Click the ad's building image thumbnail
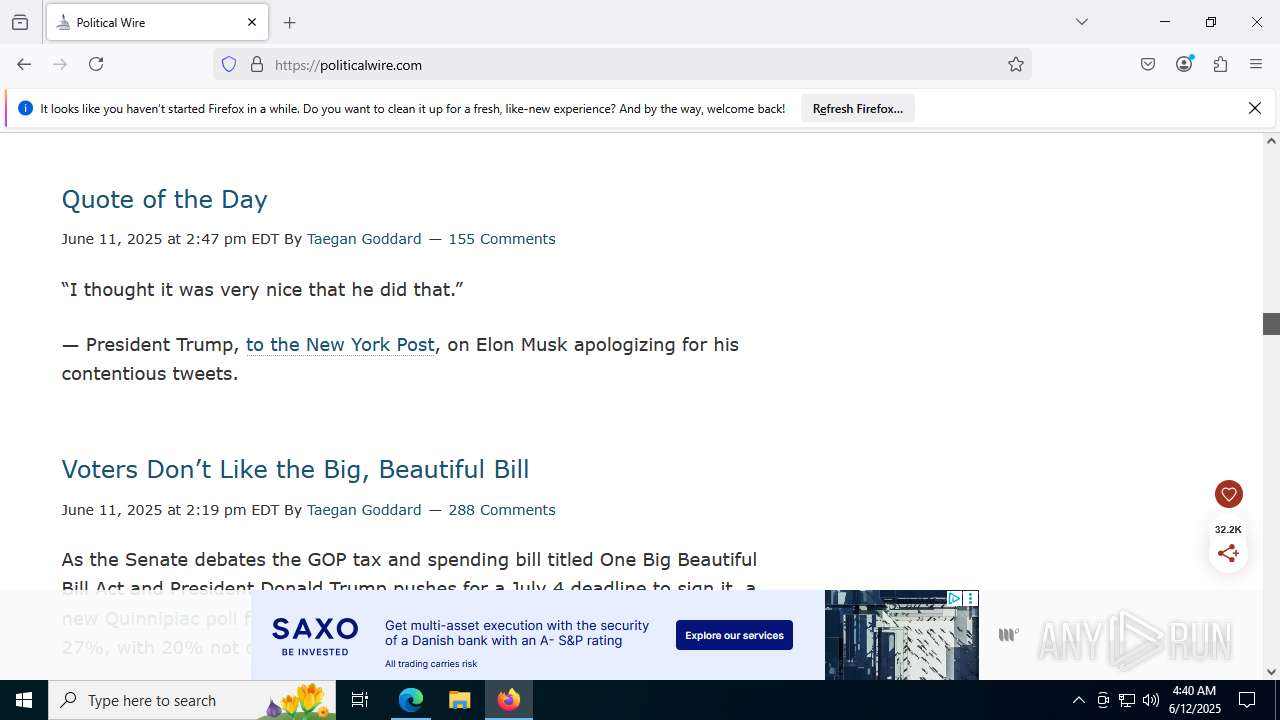Image resolution: width=1280 pixels, height=720 pixels. pyautogui.click(x=901, y=635)
